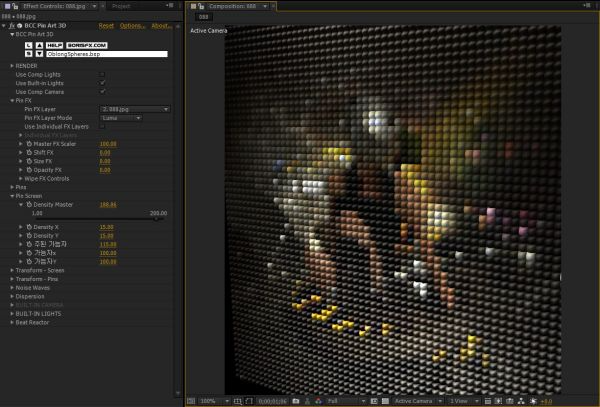This screenshot has height=407, width=600.
Task: Open the Pin FX Layer Mode Luma dropdown
Action: [x=121, y=118]
